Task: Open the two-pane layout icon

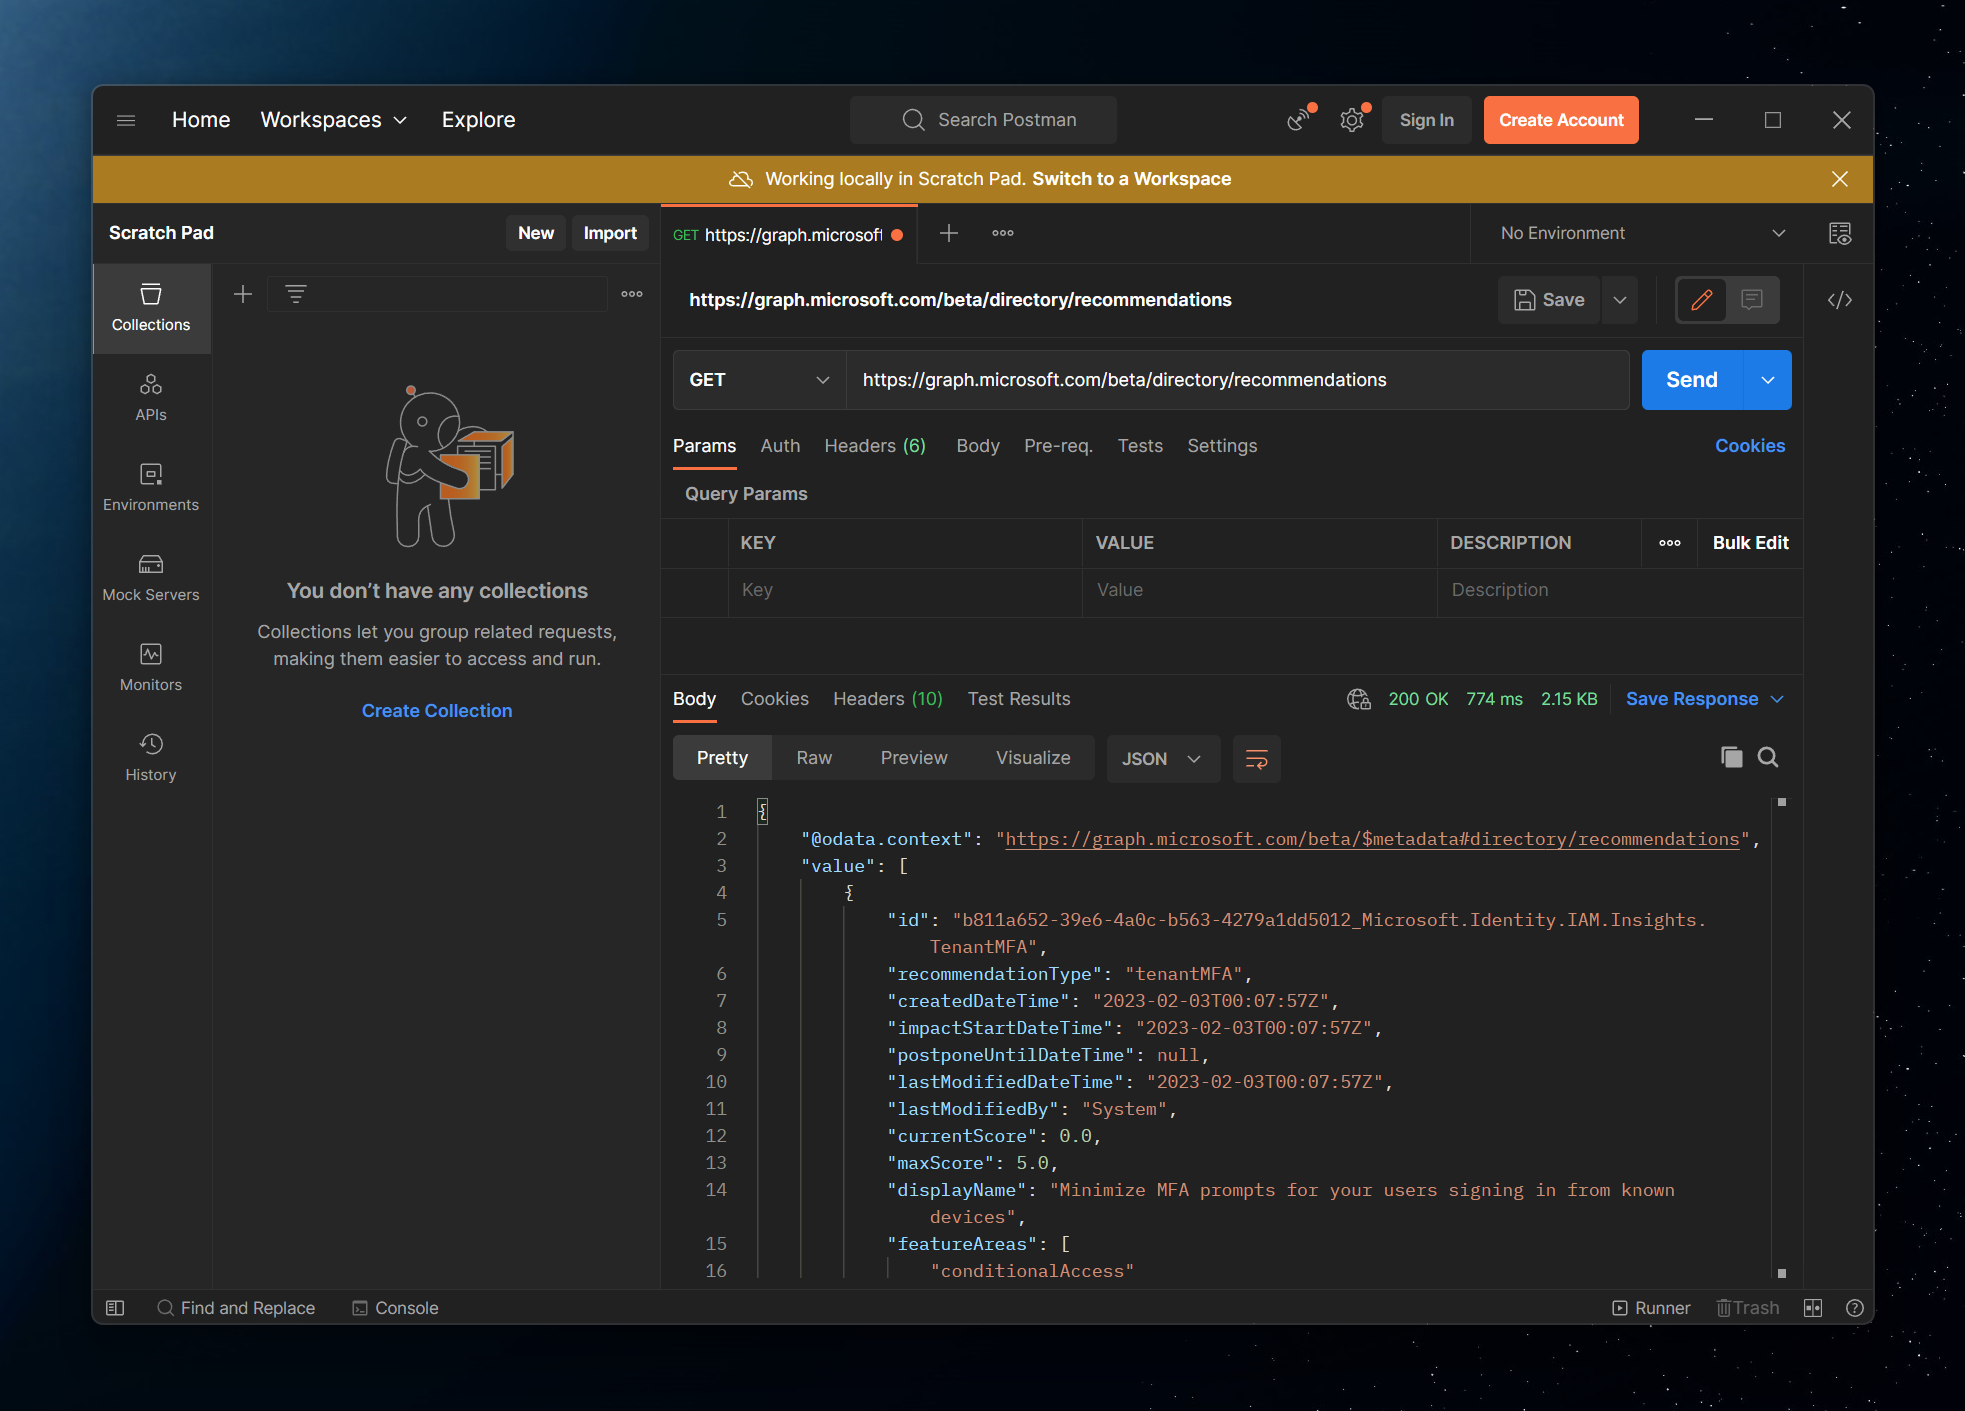Action: 1813,1308
